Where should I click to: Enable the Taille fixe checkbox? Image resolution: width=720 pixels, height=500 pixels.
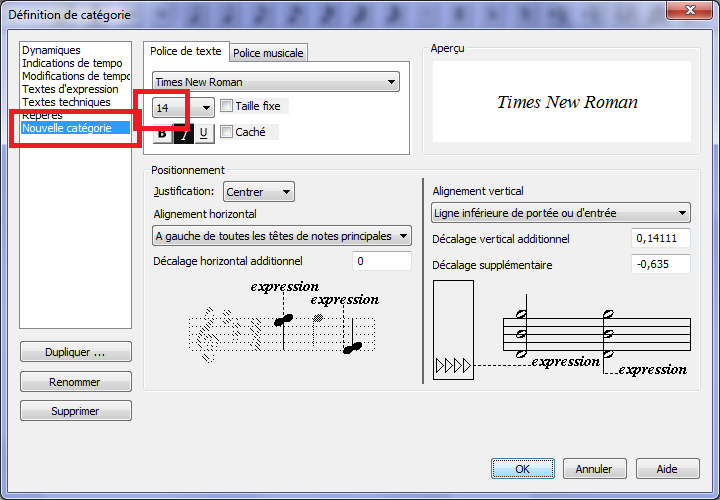[x=227, y=106]
